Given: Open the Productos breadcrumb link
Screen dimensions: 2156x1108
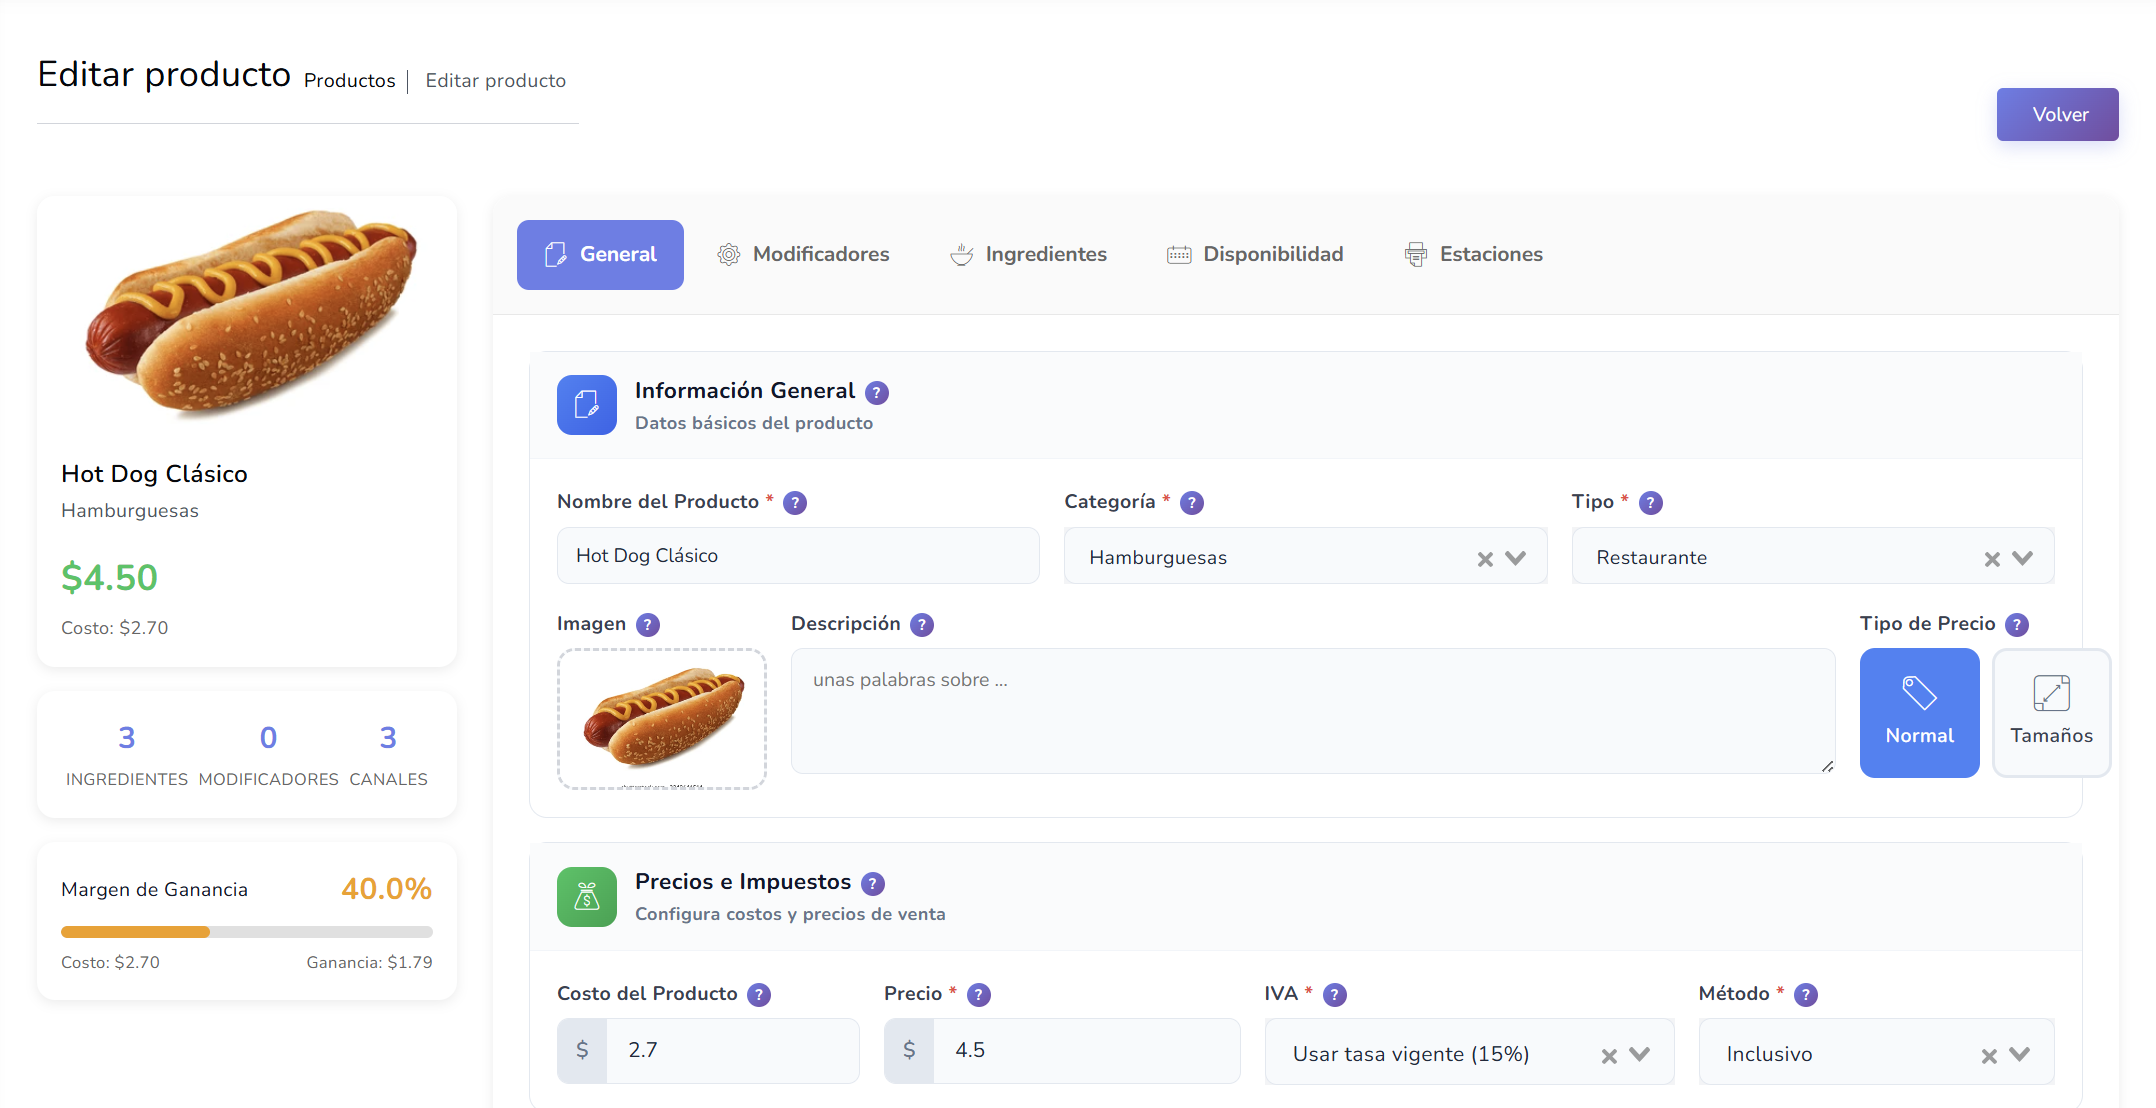Looking at the screenshot, I should [x=349, y=80].
